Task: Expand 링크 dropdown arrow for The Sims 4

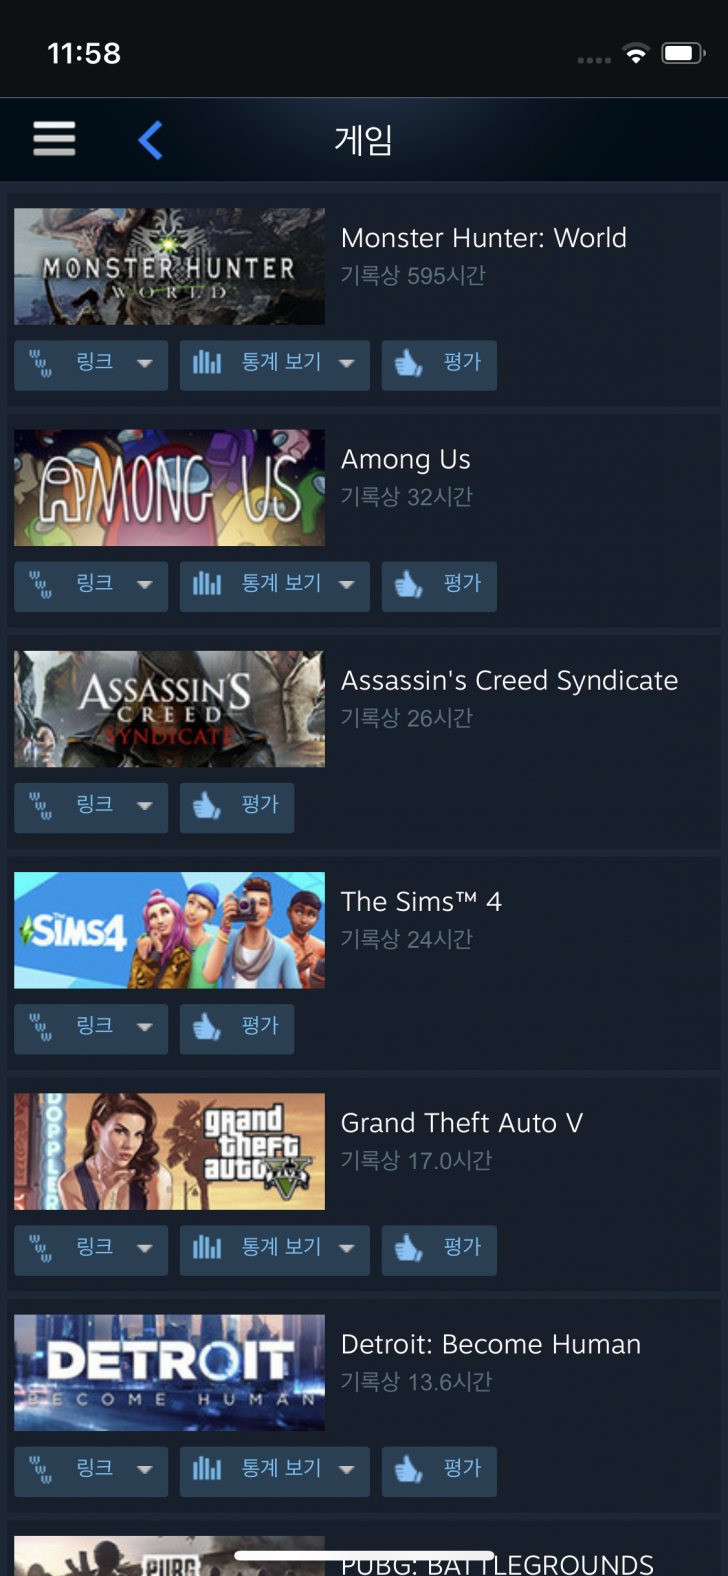Action: (145, 1027)
